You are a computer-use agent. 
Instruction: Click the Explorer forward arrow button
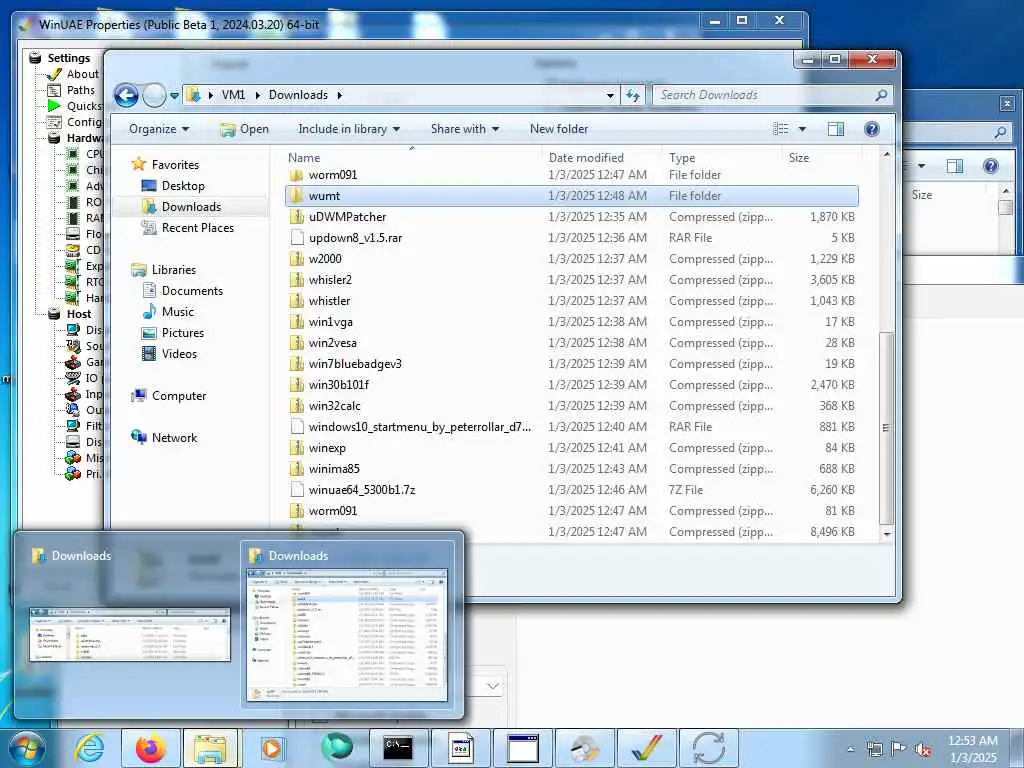coord(154,95)
